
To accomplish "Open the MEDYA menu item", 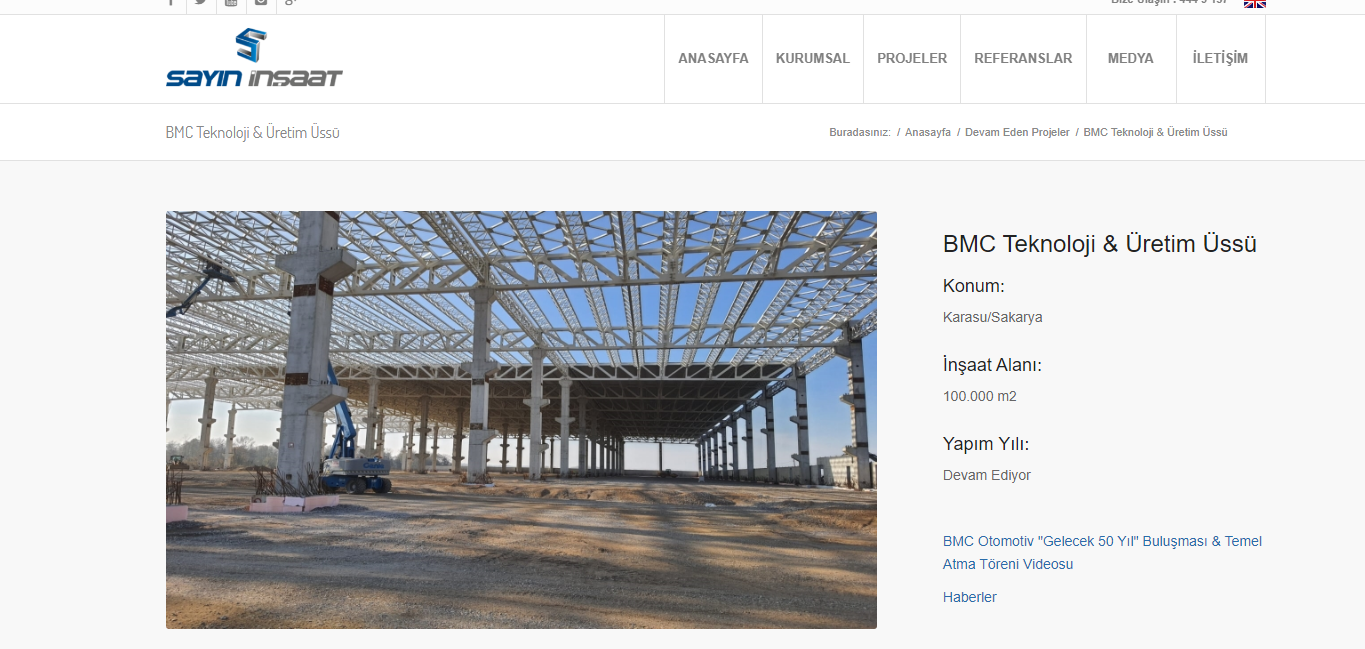I will click(x=1130, y=59).
